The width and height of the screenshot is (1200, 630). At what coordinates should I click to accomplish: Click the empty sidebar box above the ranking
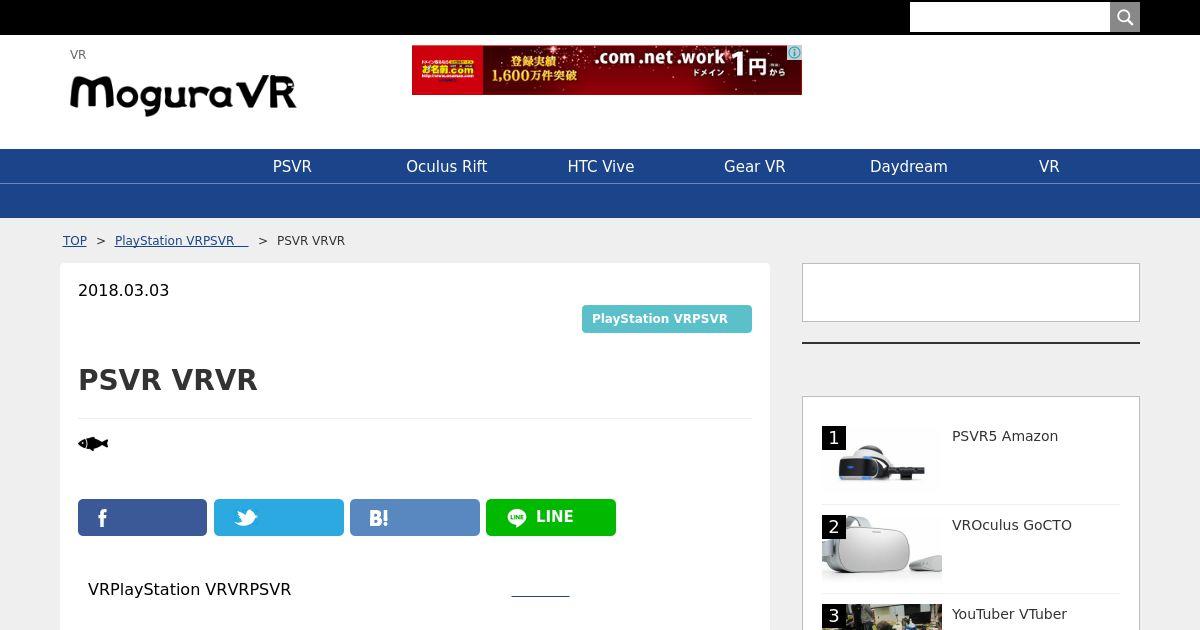click(x=971, y=292)
